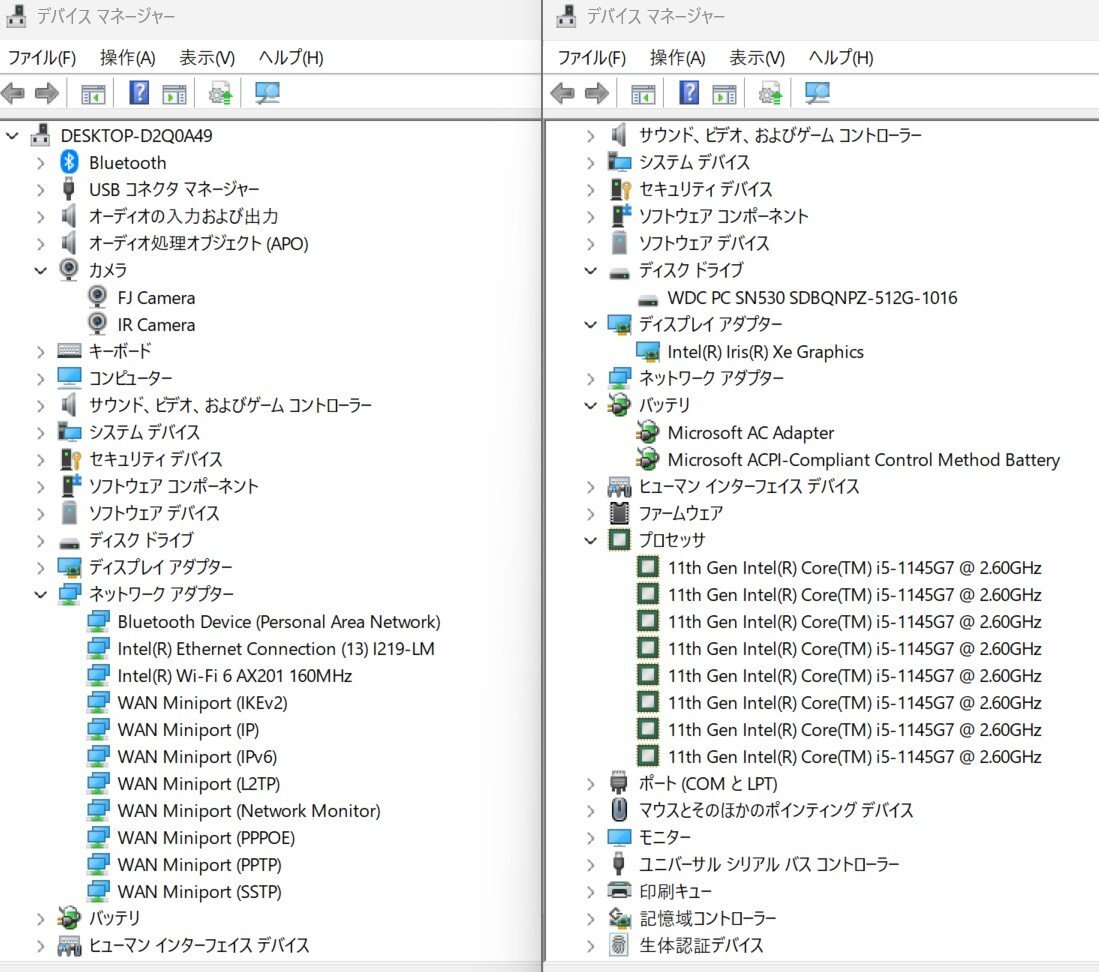Image resolution: width=1099 pixels, height=972 pixels.
Task: Click the 印刷キュー printer icon
Action: coord(619,891)
